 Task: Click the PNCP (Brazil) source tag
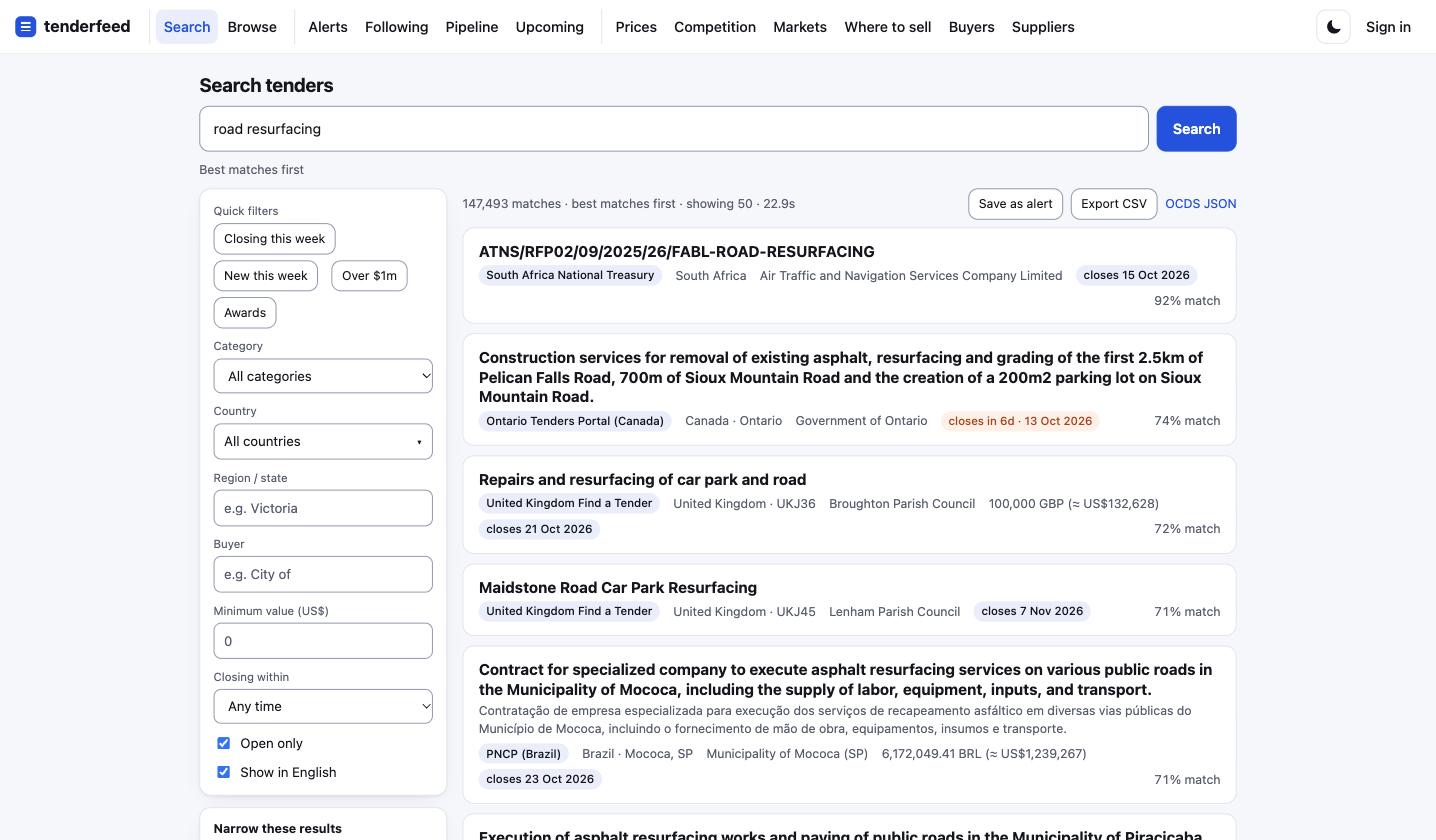point(523,754)
